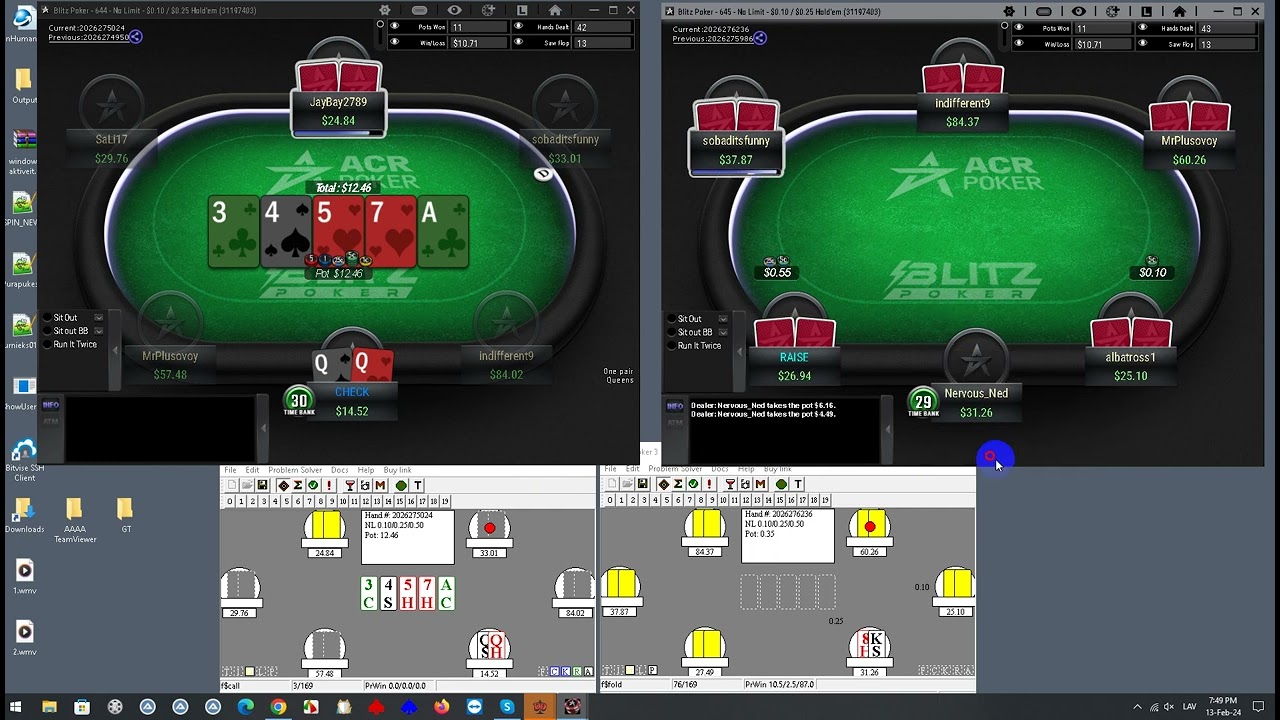
Task: Open Help menu in left solver window
Action: tap(366, 470)
